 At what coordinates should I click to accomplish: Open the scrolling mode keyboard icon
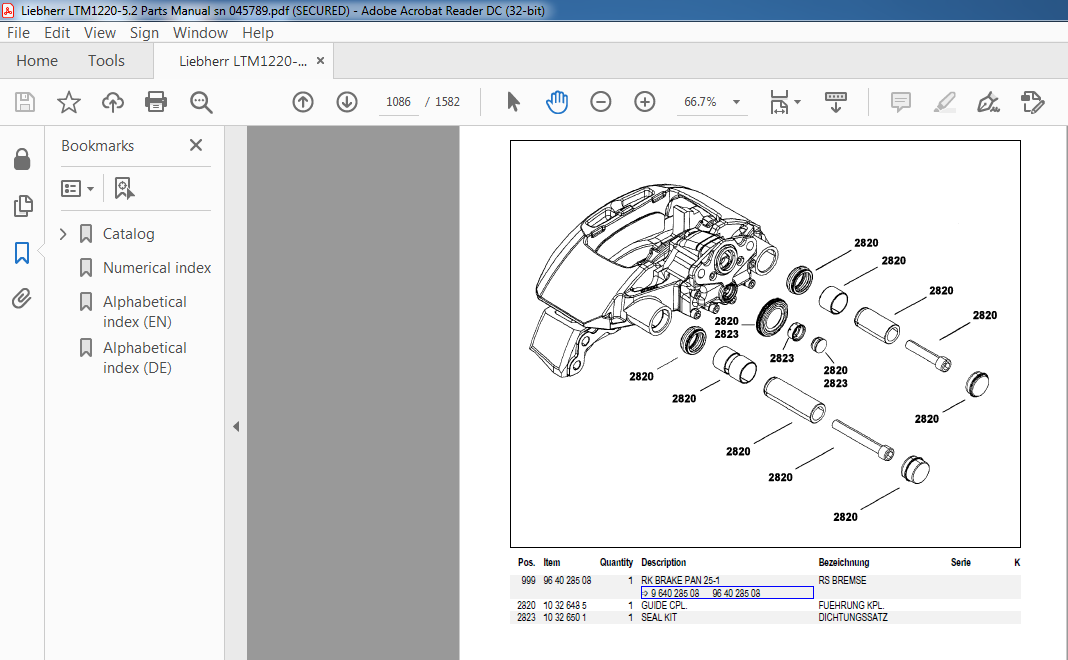(836, 102)
